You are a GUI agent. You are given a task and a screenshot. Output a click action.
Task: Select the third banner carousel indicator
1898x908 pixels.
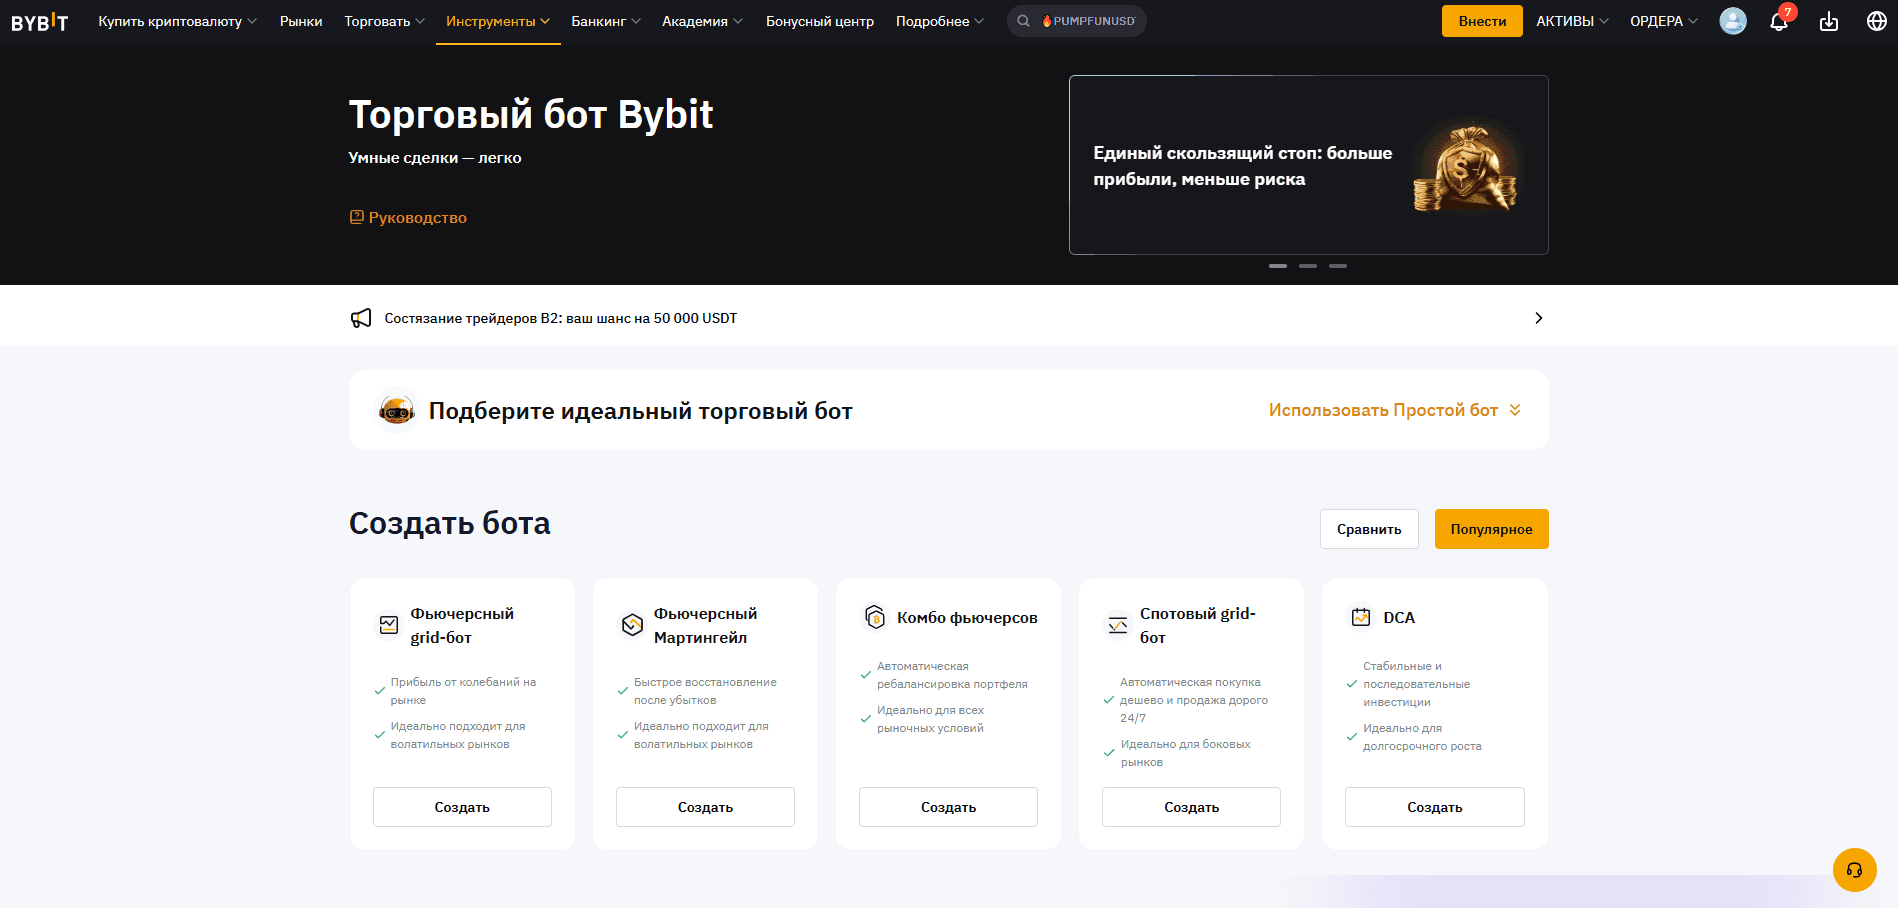click(x=1338, y=266)
